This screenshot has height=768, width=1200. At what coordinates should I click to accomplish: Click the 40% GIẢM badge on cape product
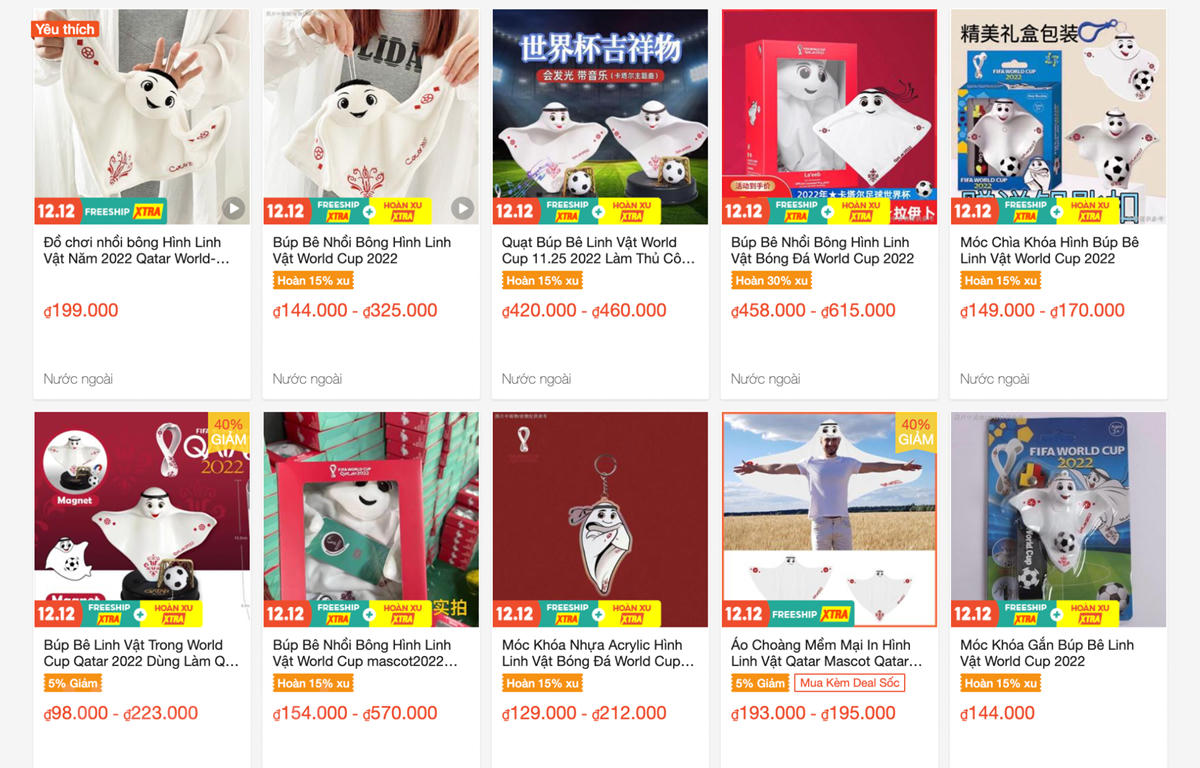916,431
